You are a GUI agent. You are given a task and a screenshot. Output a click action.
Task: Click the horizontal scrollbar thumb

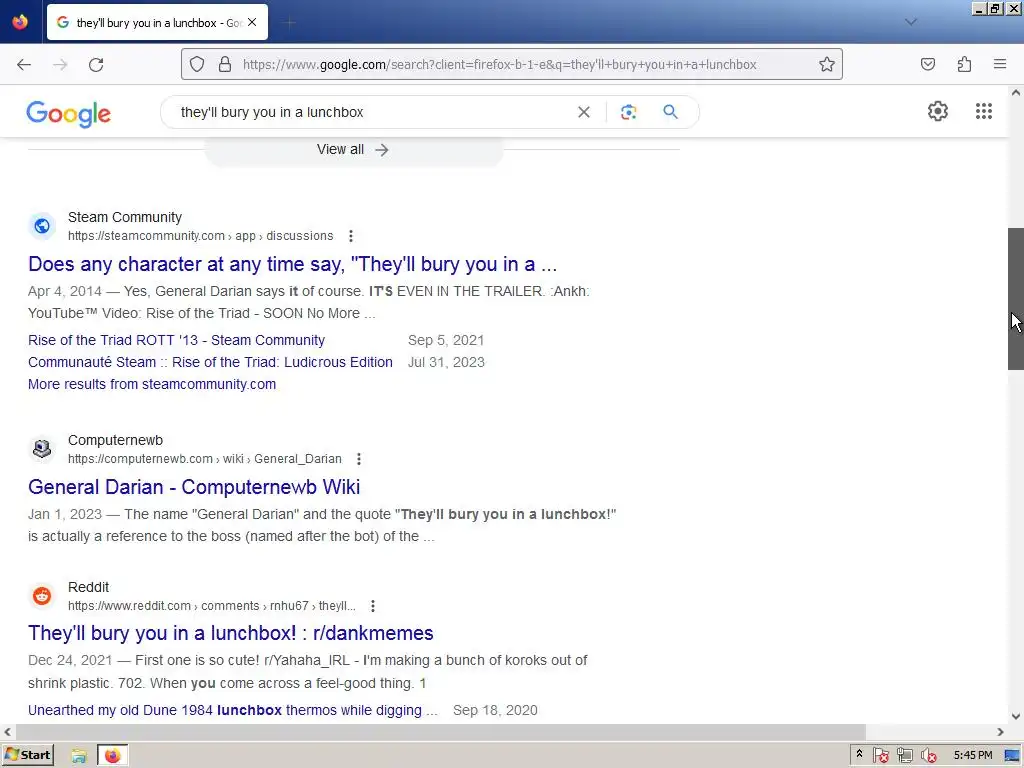[x=440, y=732]
